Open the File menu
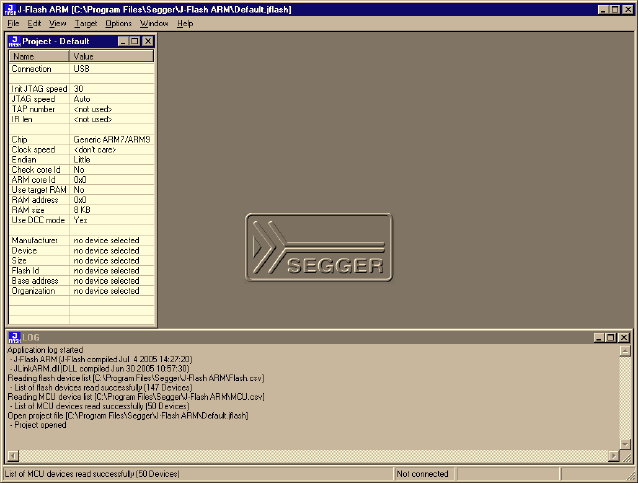 [13, 24]
